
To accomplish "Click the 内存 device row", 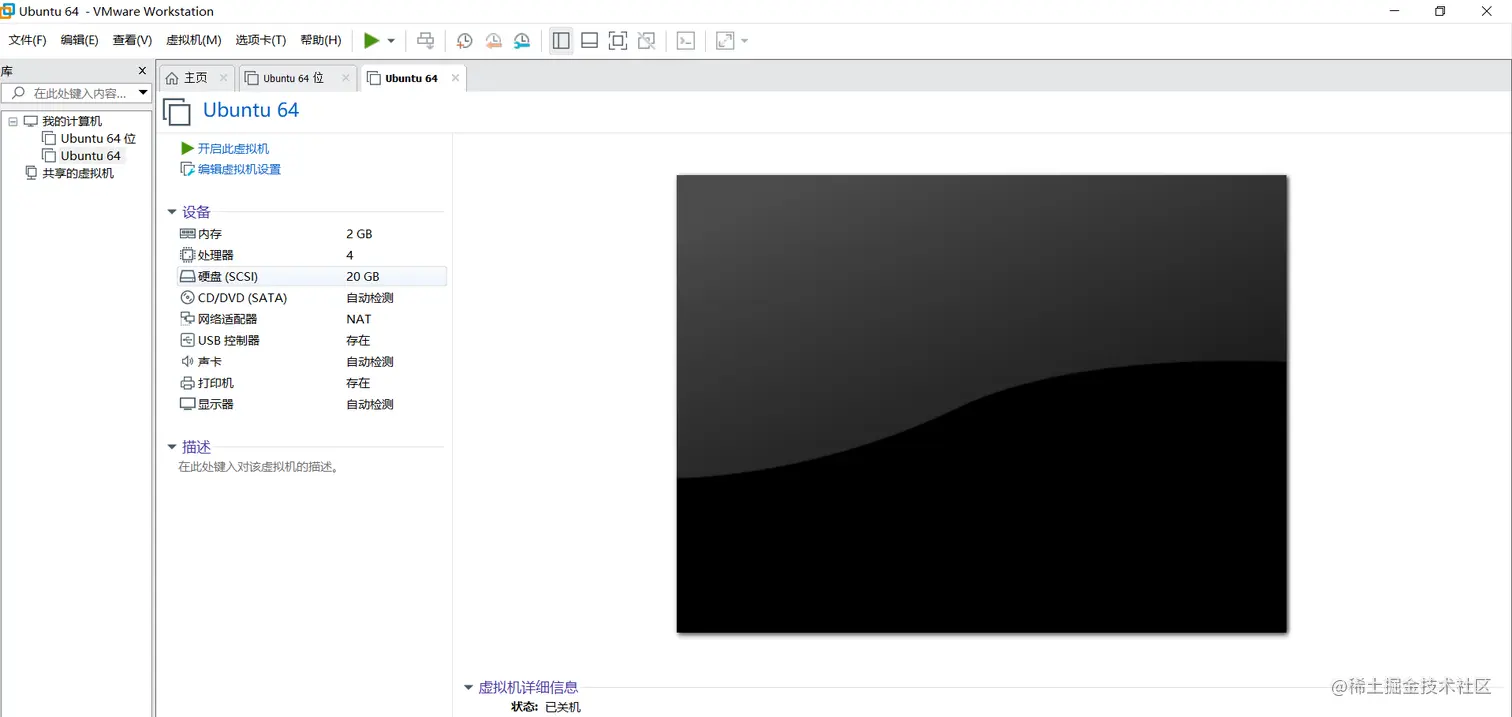I will click(x=312, y=234).
